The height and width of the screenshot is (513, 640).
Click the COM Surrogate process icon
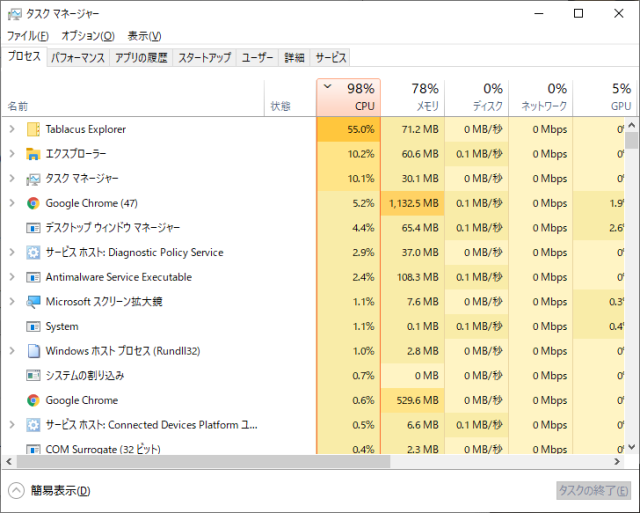(33, 449)
